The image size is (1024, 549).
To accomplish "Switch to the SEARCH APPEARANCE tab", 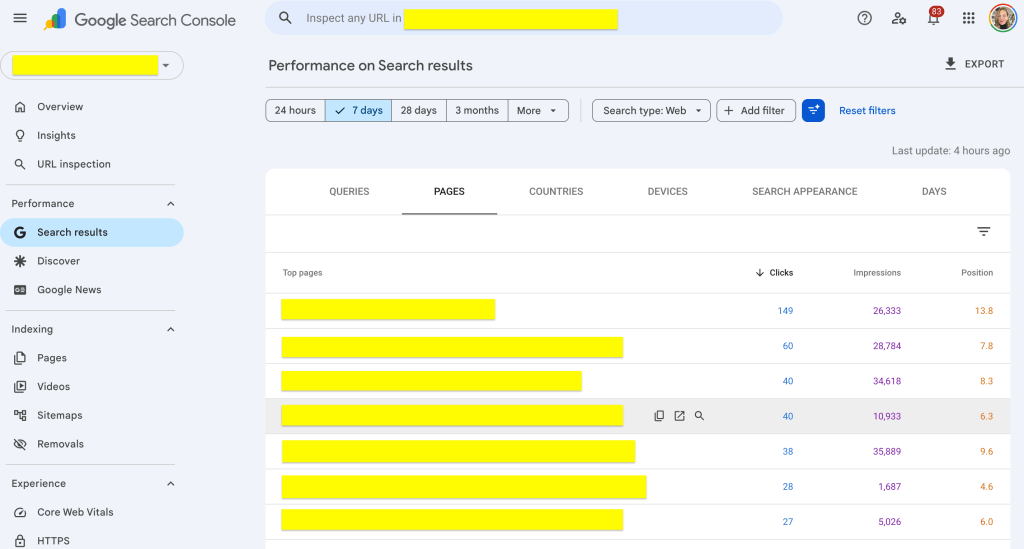I will click(805, 191).
